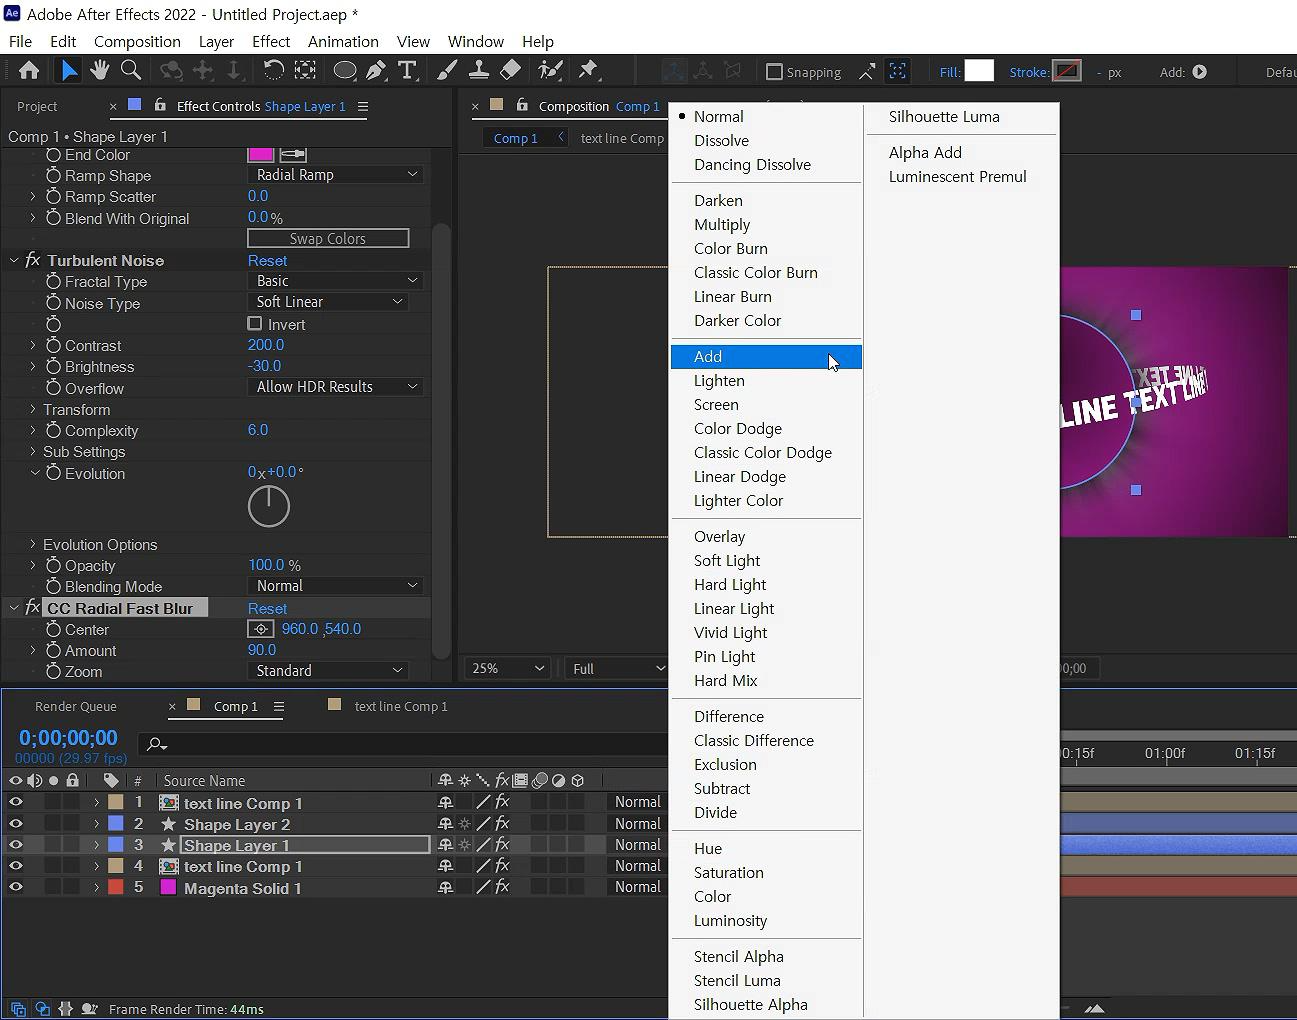Expand the Evolution Options group

coord(33,544)
